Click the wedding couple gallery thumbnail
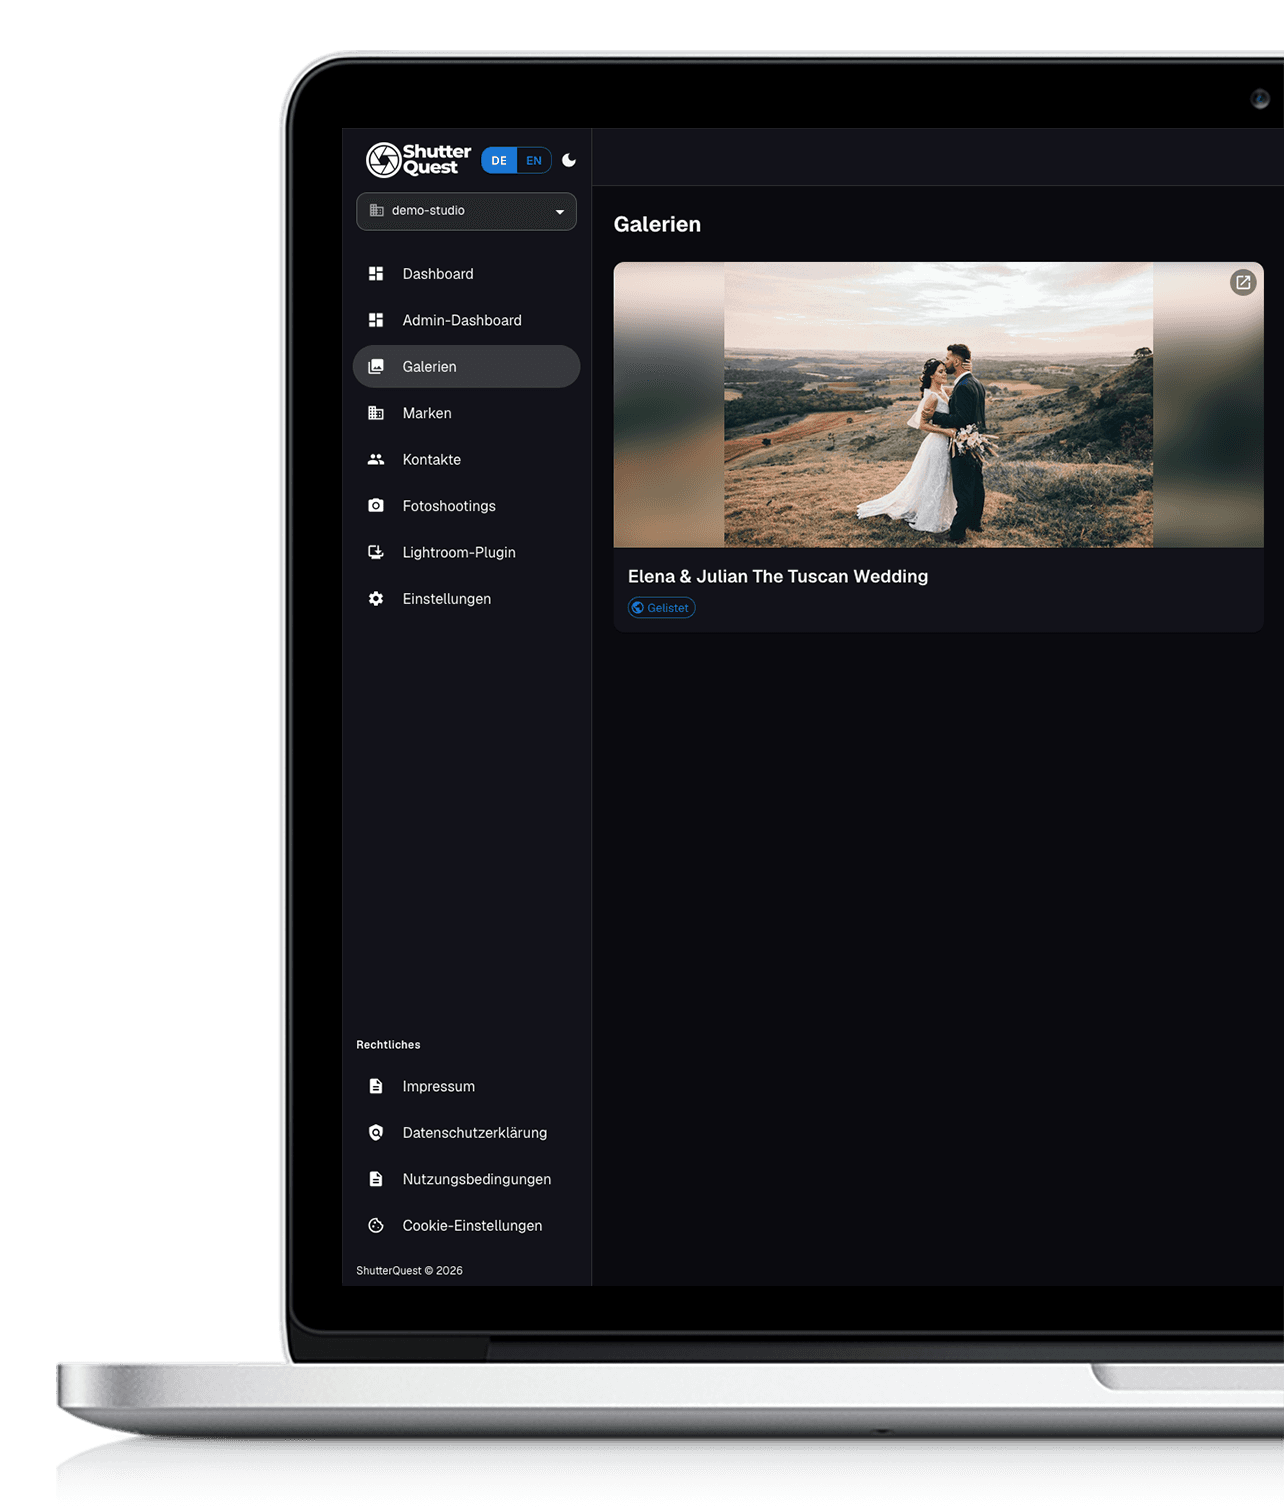 (x=938, y=405)
